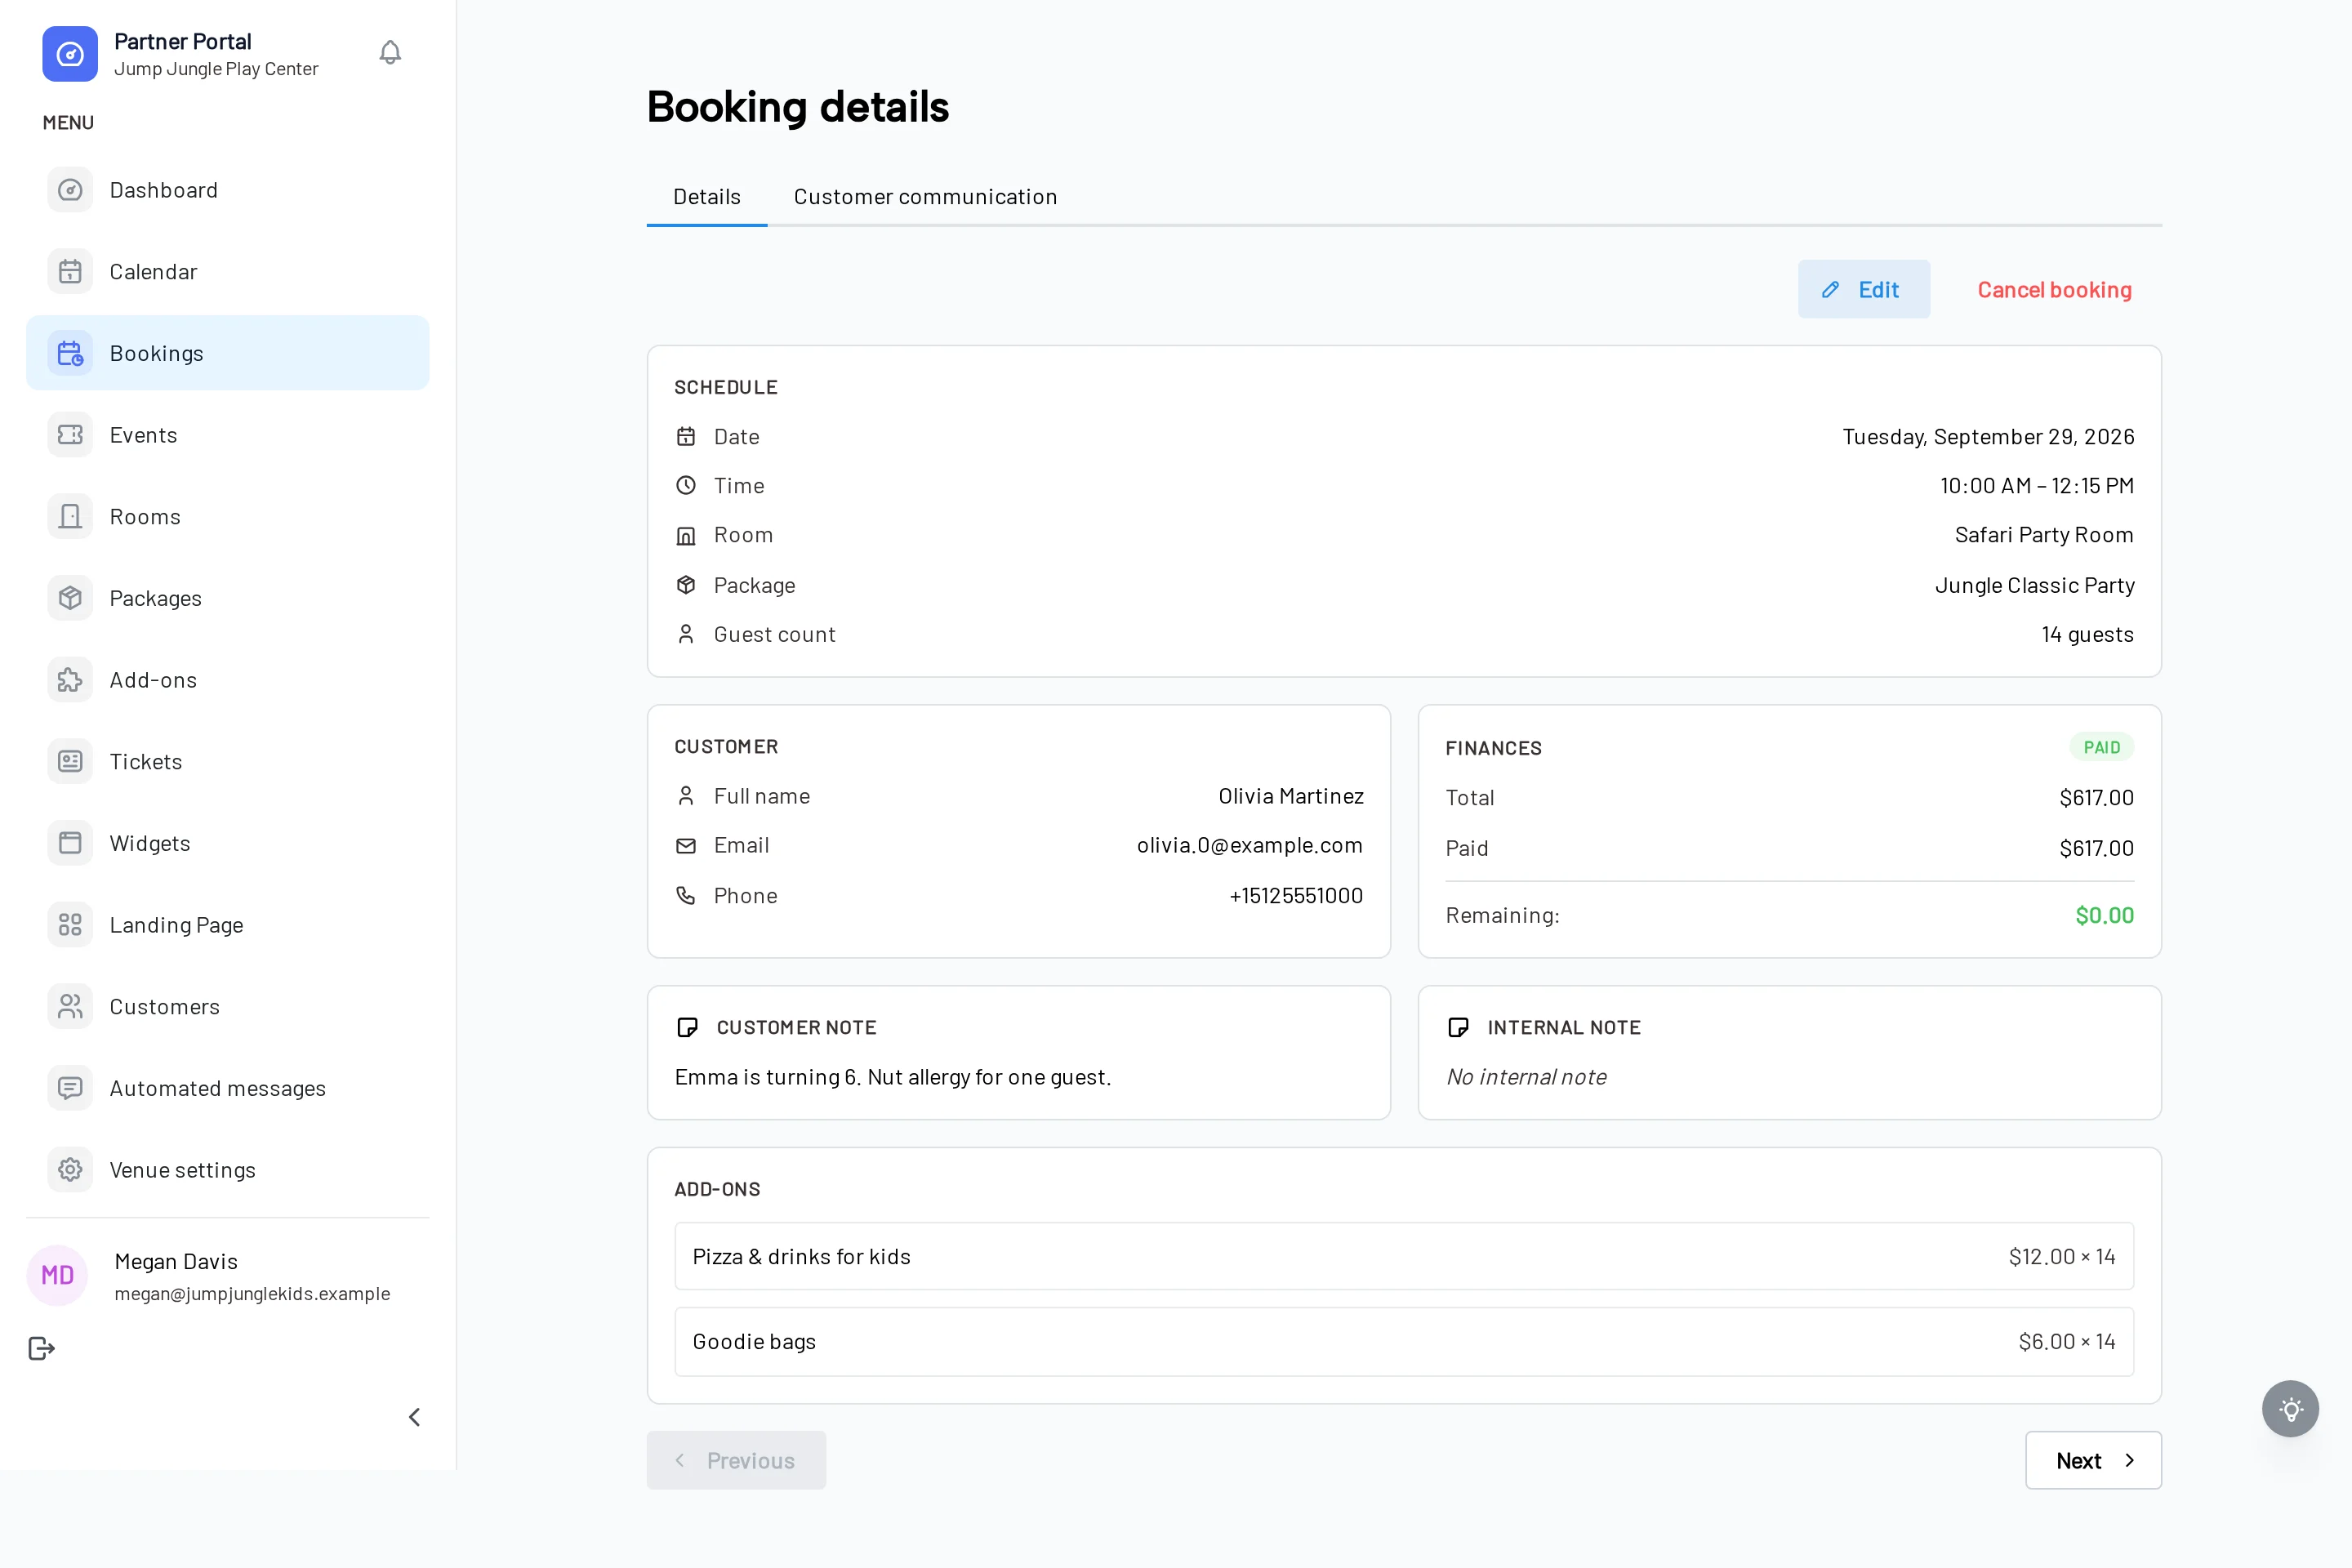Switch to Customer communication tab
This screenshot has width=2352, height=1568.
click(925, 197)
